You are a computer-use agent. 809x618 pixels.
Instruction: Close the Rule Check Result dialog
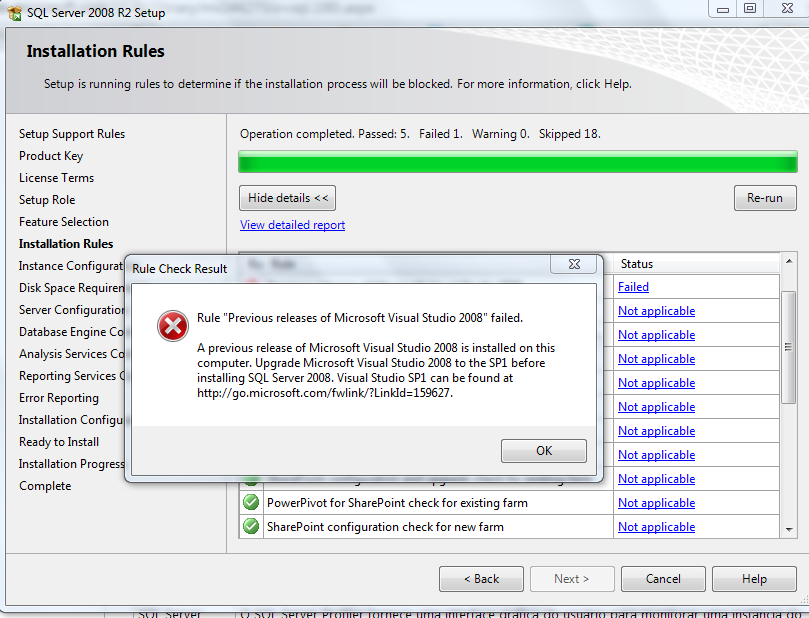[576, 265]
